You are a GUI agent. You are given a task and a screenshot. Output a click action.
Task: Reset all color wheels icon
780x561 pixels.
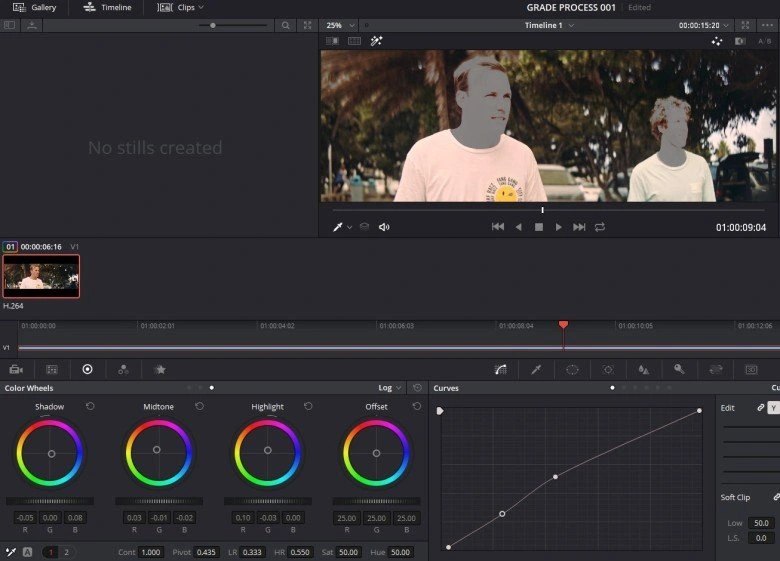[417, 388]
